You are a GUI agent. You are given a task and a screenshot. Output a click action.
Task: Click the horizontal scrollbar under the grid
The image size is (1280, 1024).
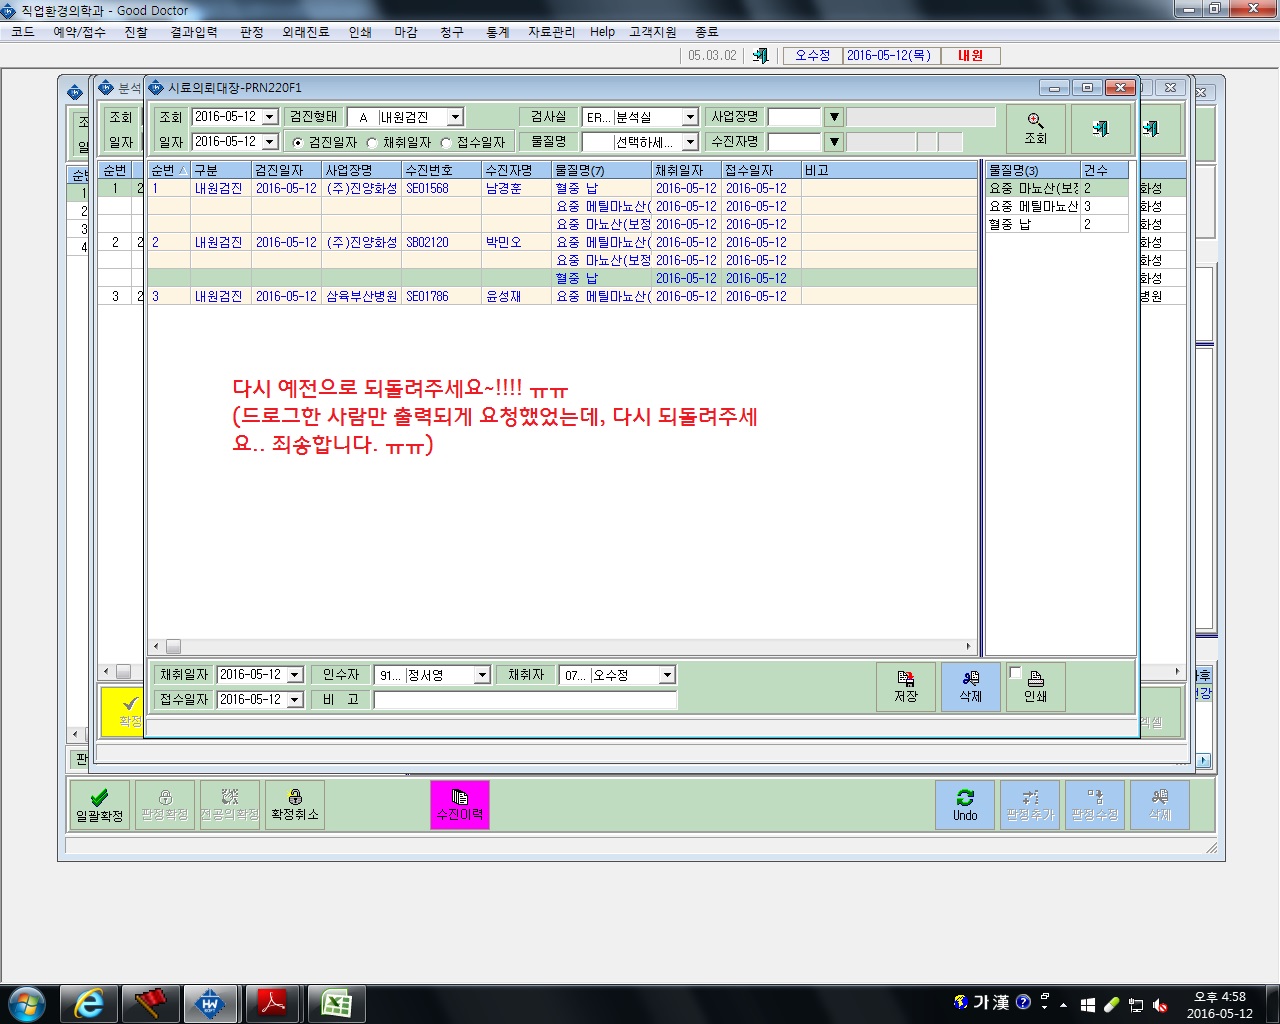click(561, 646)
